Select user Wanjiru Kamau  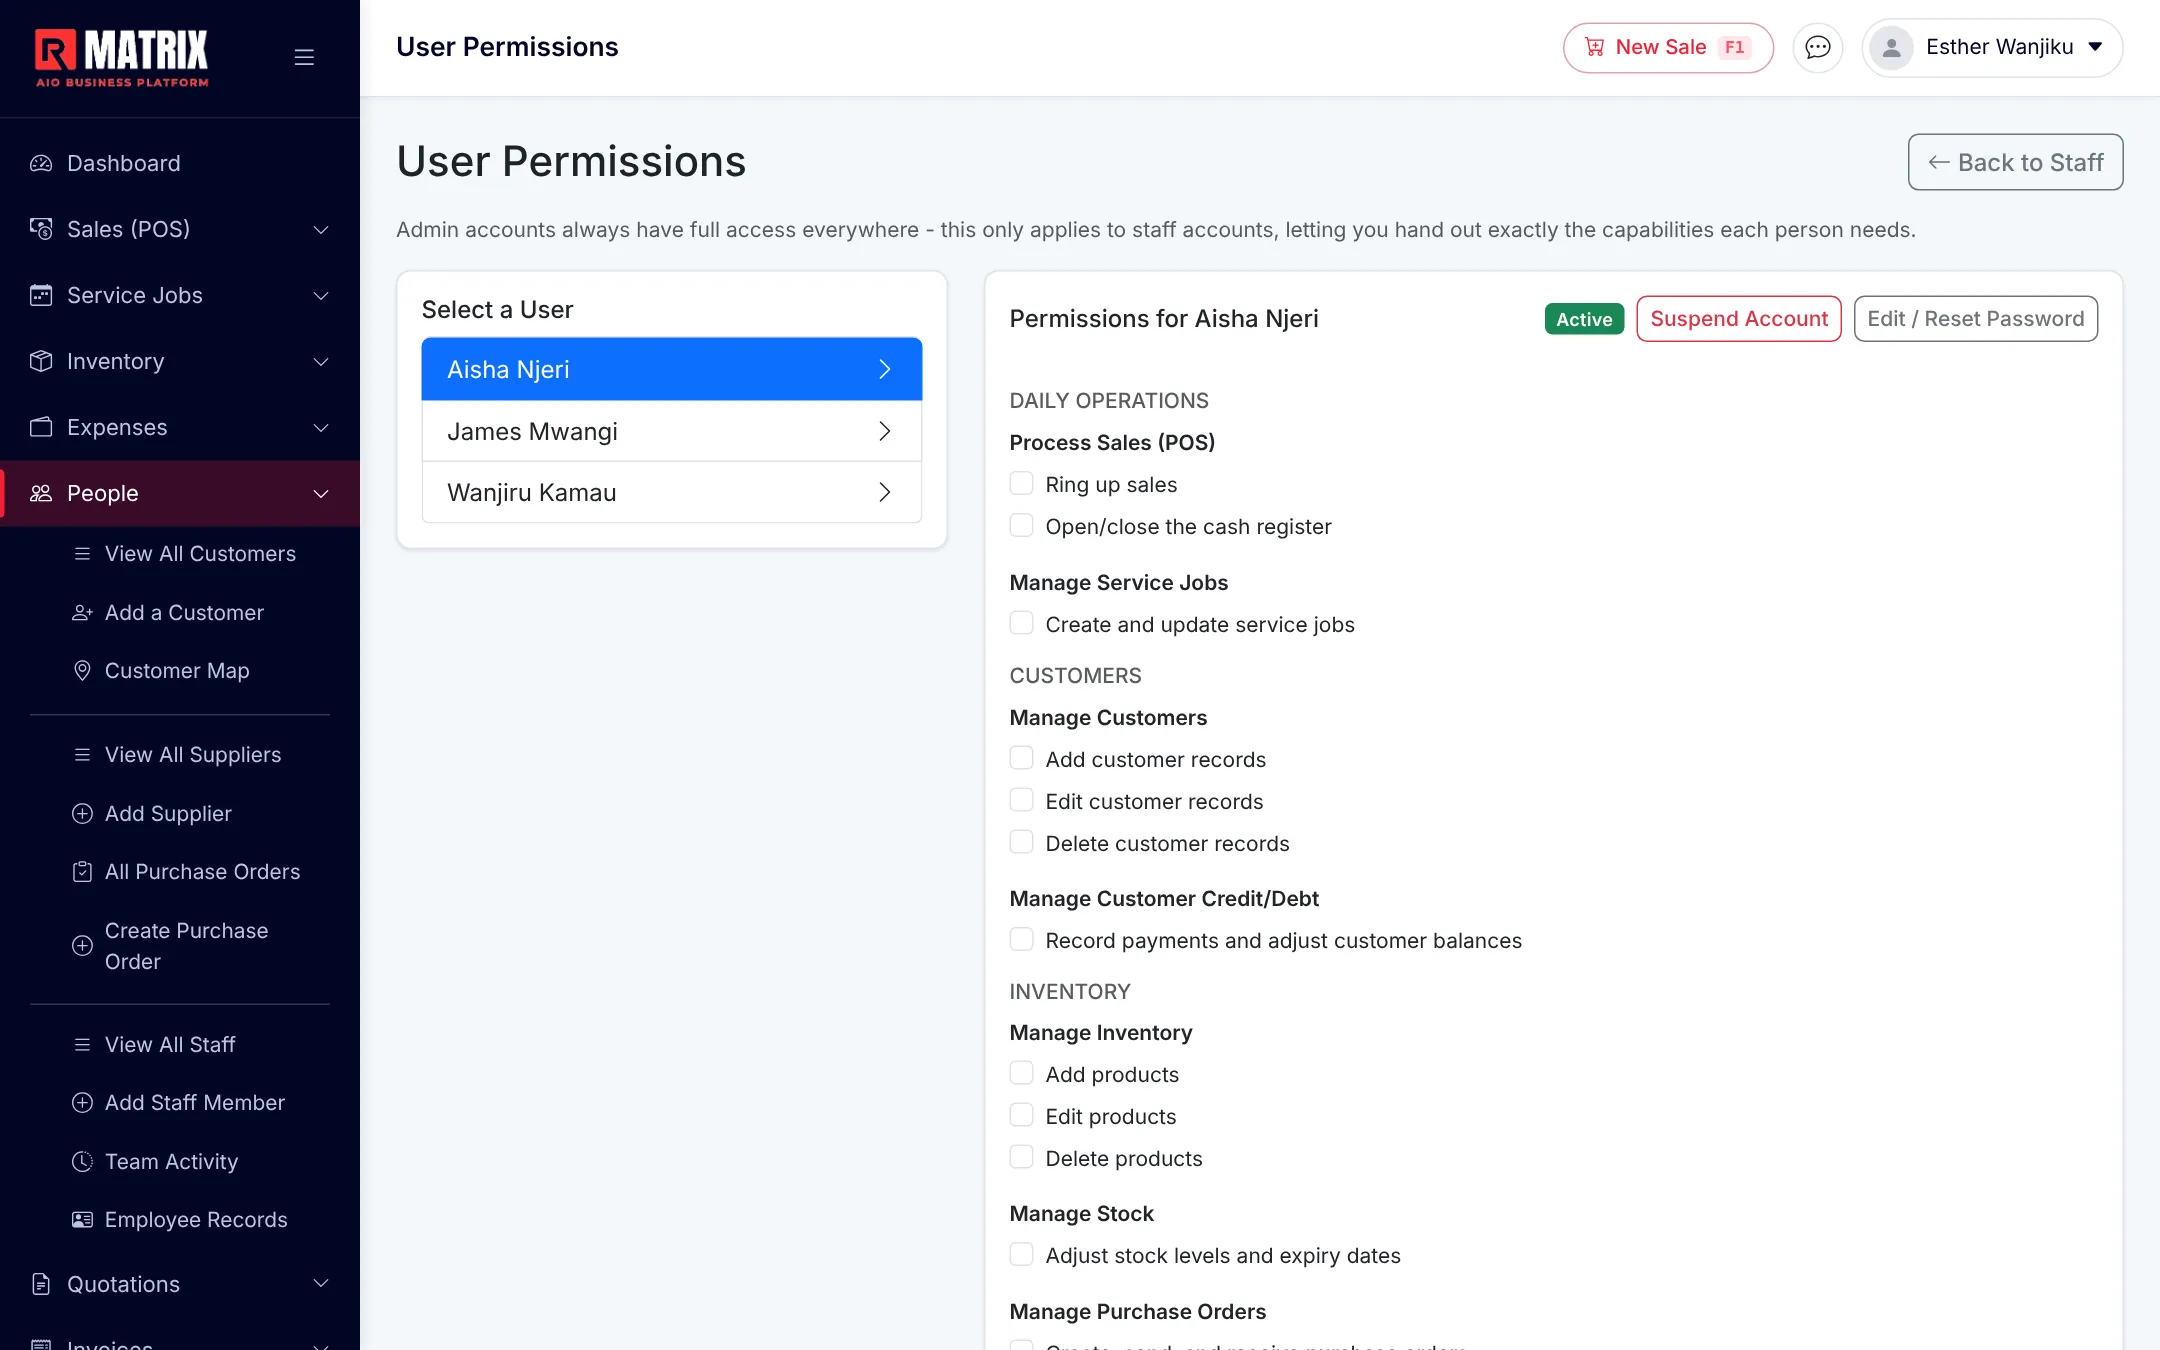click(671, 492)
